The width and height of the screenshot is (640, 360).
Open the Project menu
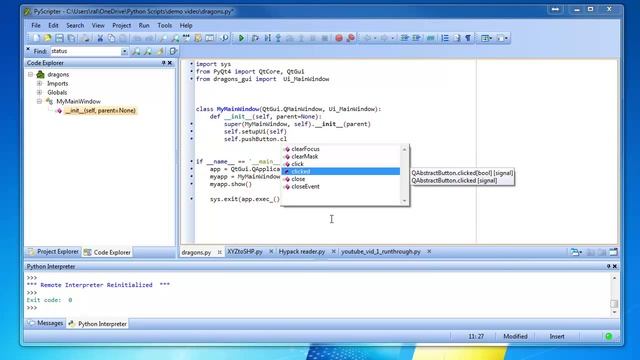tap(122, 25)
